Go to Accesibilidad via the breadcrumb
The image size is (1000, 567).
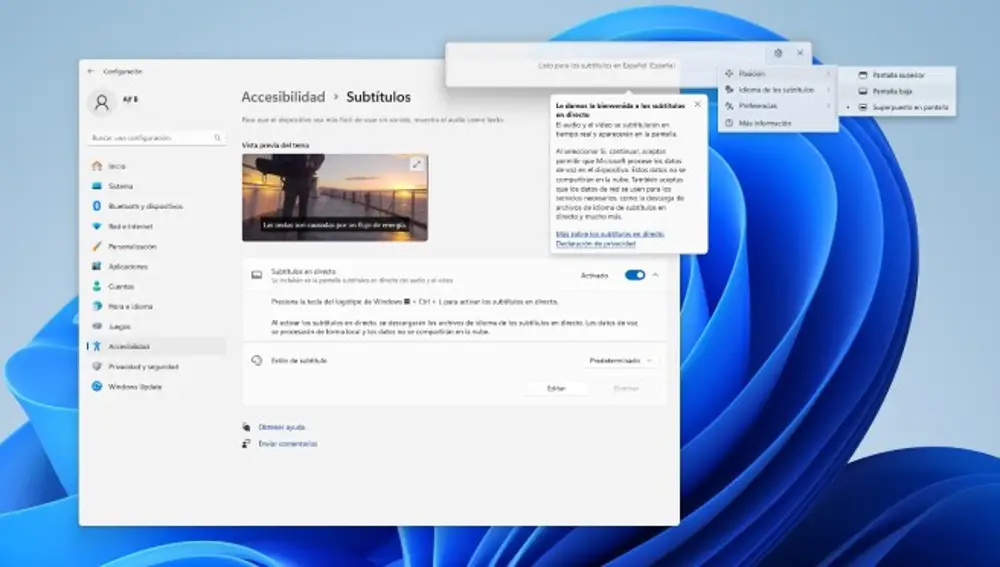pyautogui.click(x=283, y=97)
